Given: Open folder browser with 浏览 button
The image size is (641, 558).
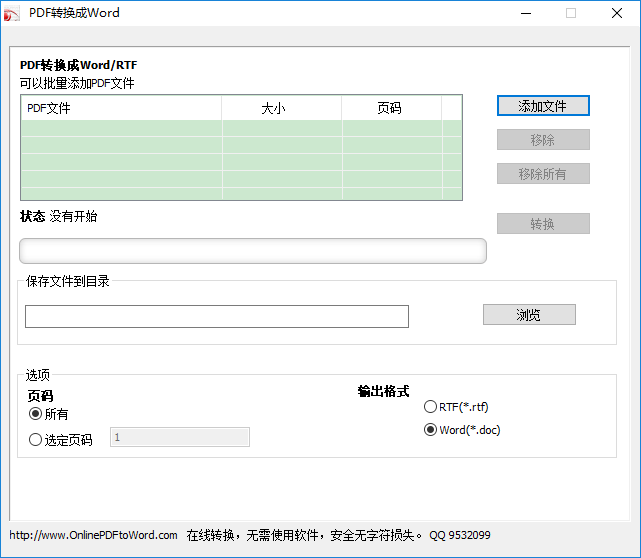Looking at the screenshot, I should (x=529, y=315).
